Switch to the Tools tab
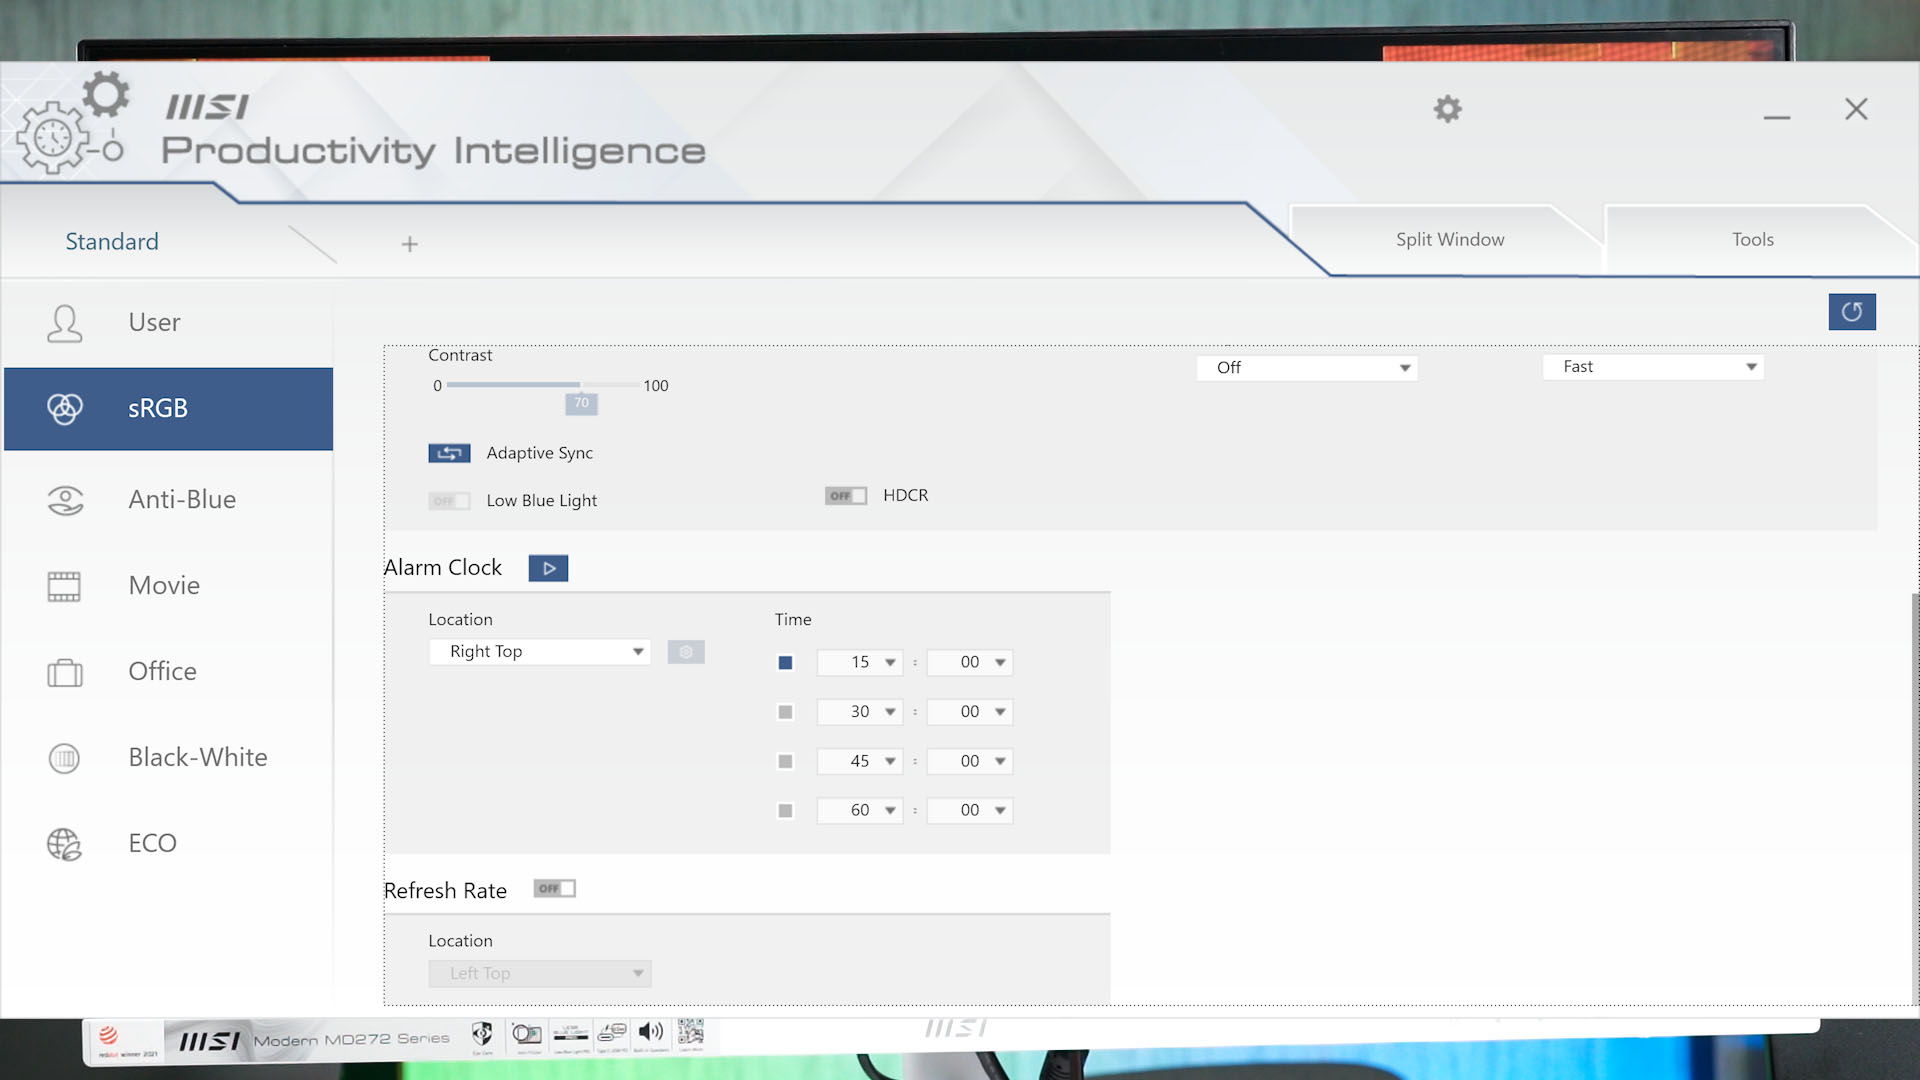This screenshot has height=1080, width=1920. pos(1753,240)
